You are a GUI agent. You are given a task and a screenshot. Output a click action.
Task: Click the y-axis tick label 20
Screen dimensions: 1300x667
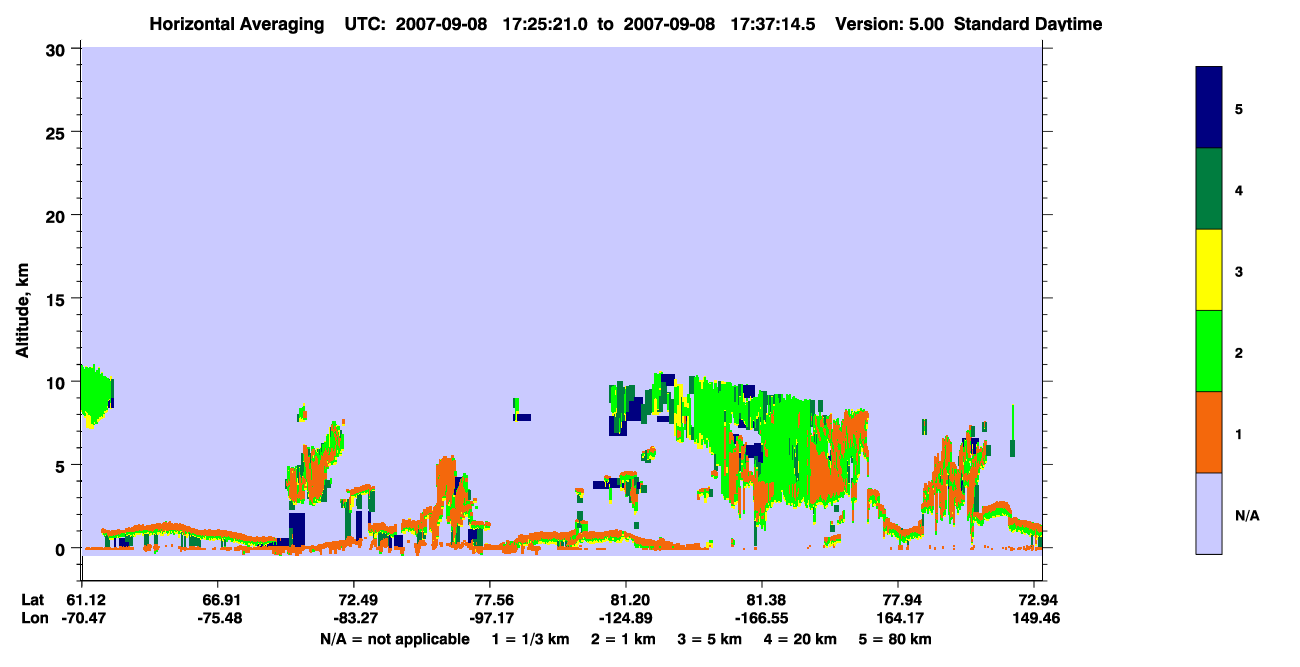click(58, 216)
